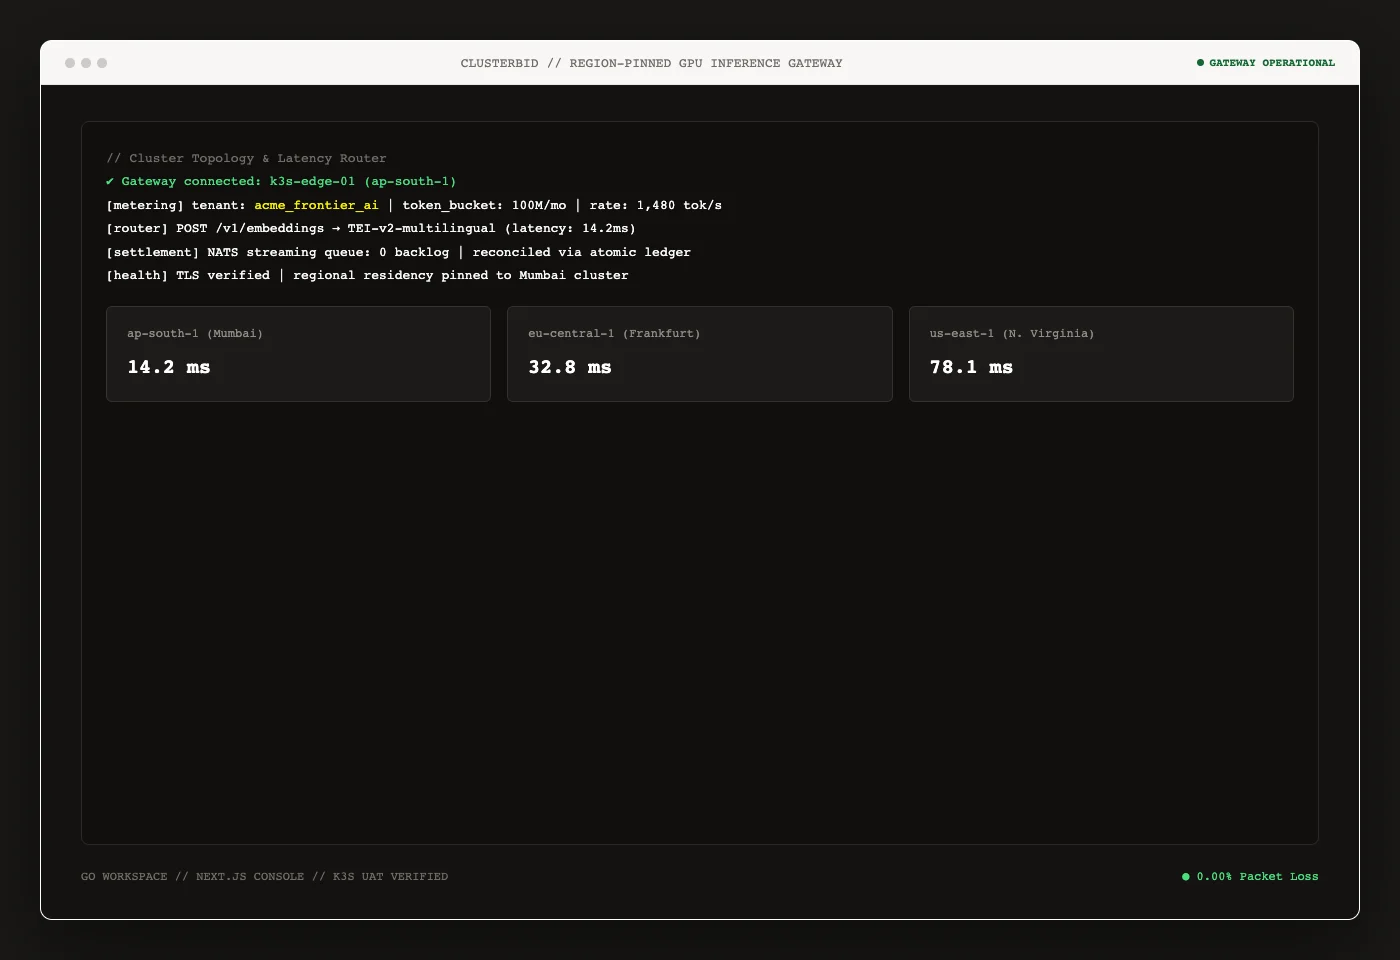Click the first window control dot

click(x=70, y=63)
